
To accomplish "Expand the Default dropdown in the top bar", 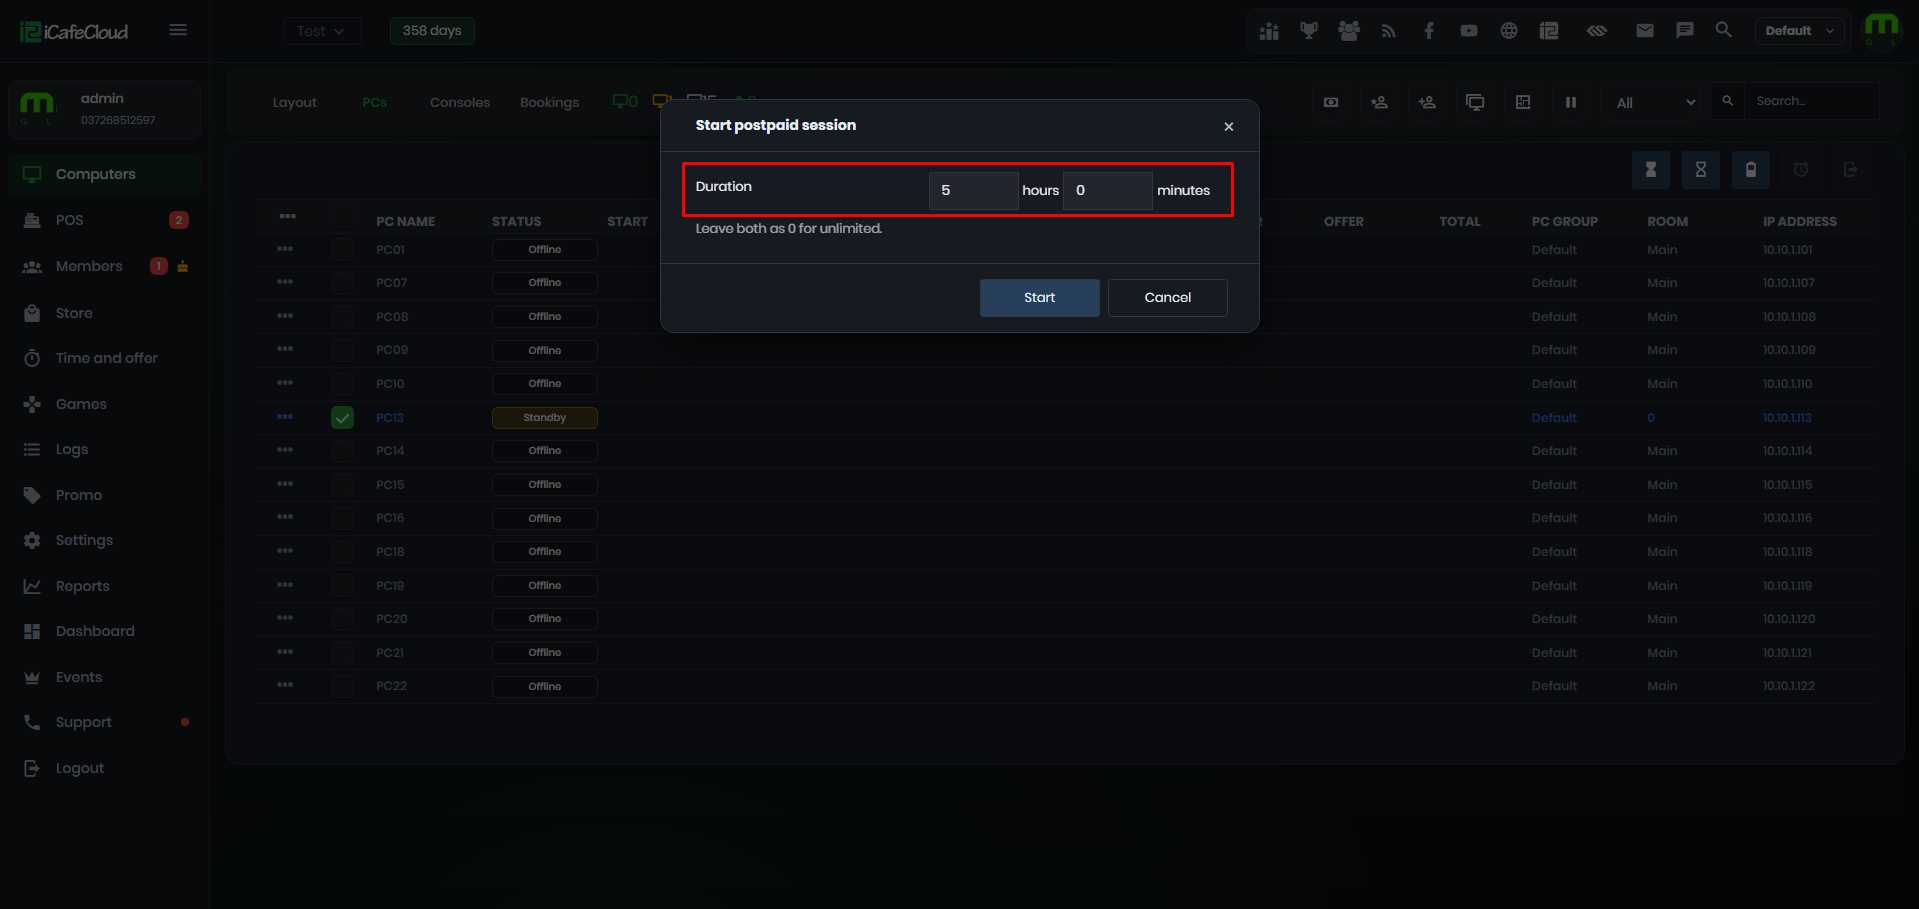I will click(1799, 31).
